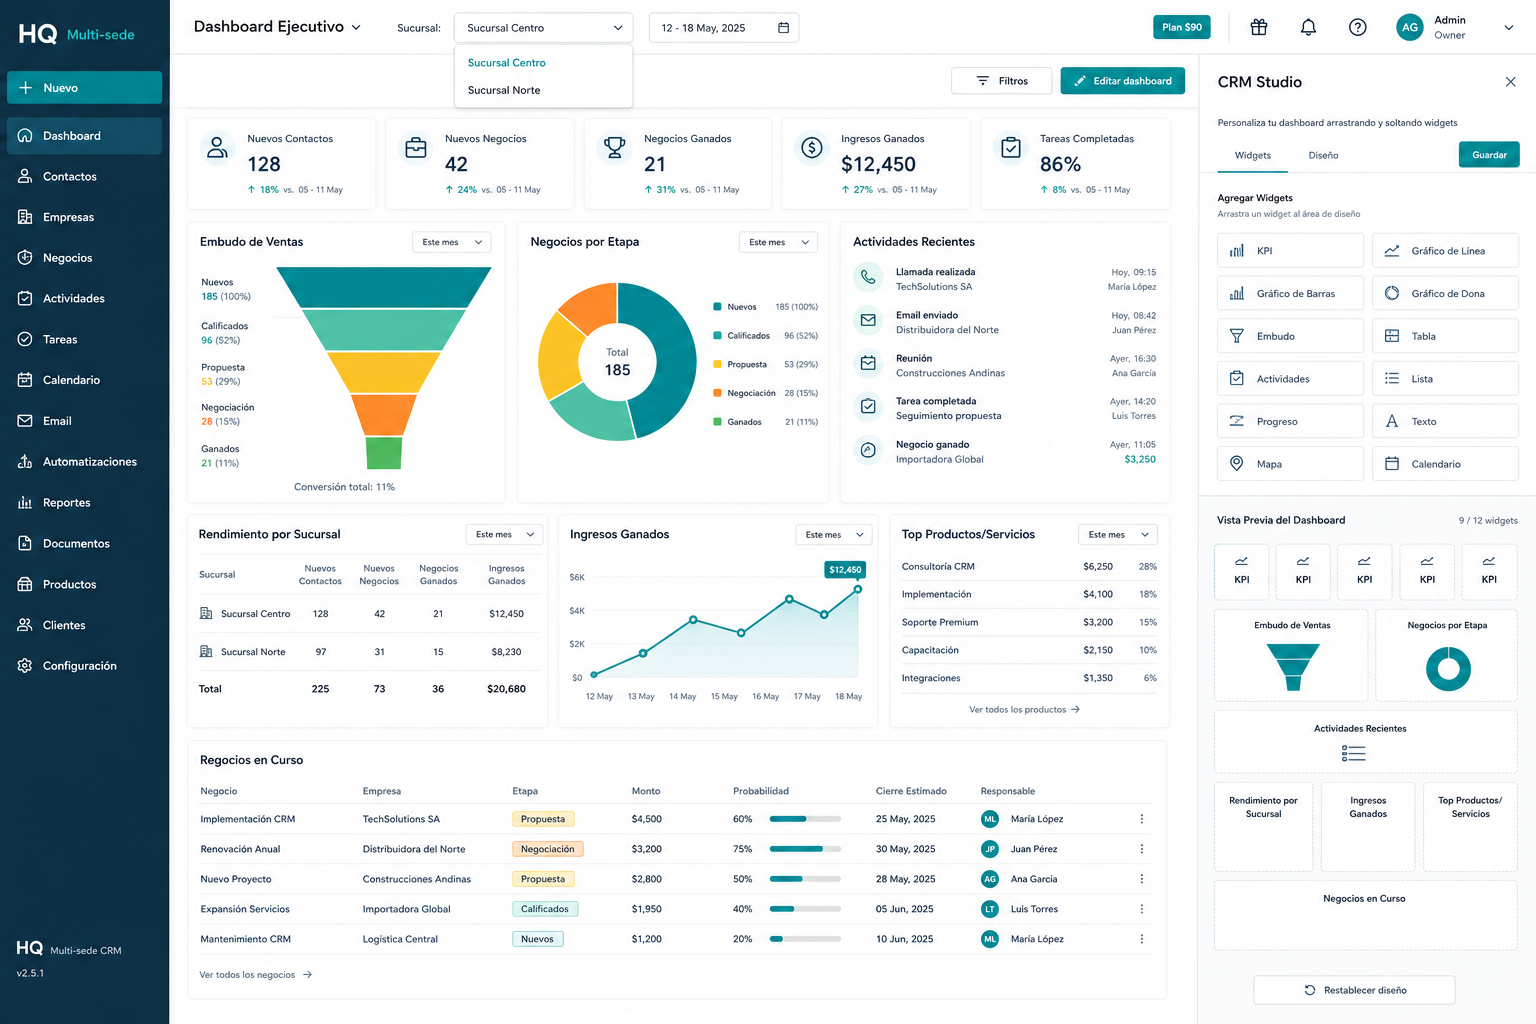Open the help question mark icon
The image size is (1536, 1024).
1357,27
